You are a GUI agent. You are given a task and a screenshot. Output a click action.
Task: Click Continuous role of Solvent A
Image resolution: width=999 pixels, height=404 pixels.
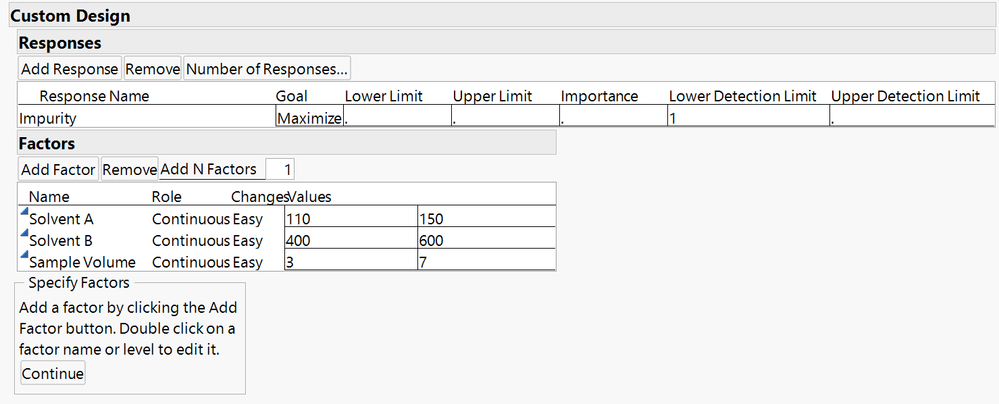tap(190, 219)
